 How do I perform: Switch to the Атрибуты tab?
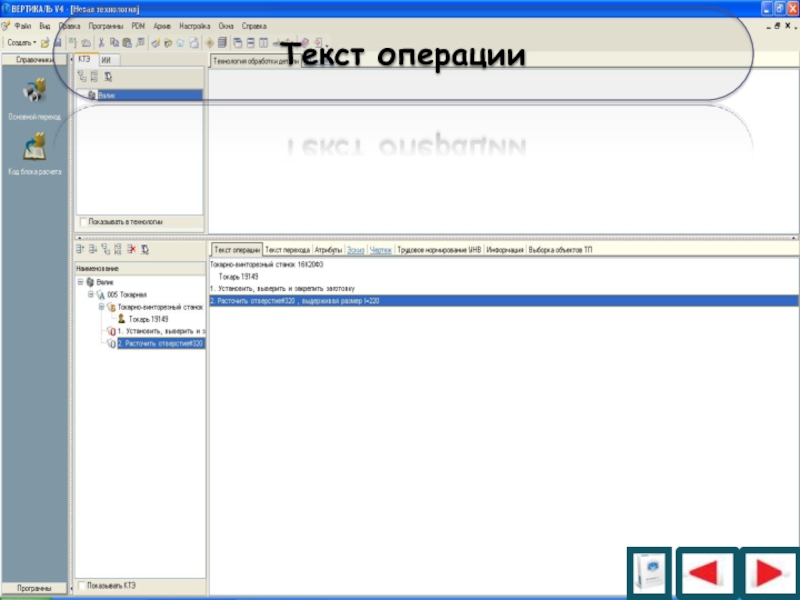click(x=328, y=249)
